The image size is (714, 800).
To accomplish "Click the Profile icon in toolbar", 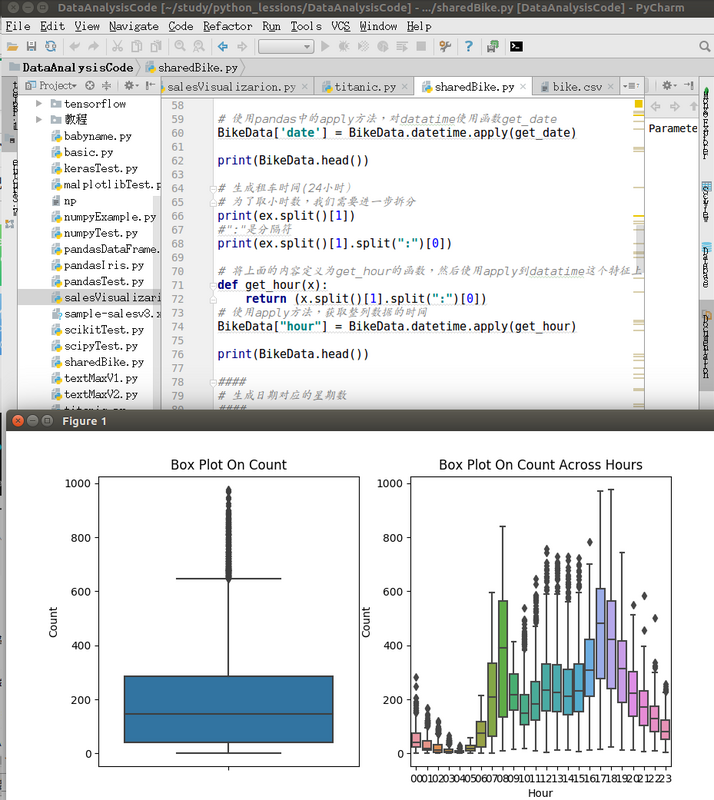I will pyautogui.click(x=383, y=46).
